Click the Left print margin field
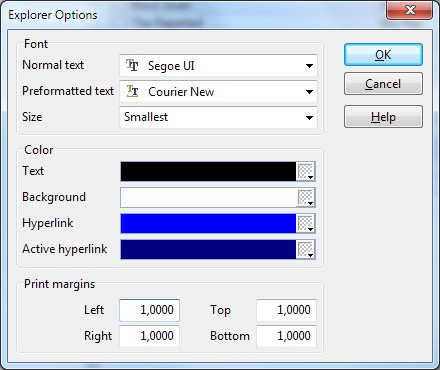The image size is (440, 370). point(150,310)
